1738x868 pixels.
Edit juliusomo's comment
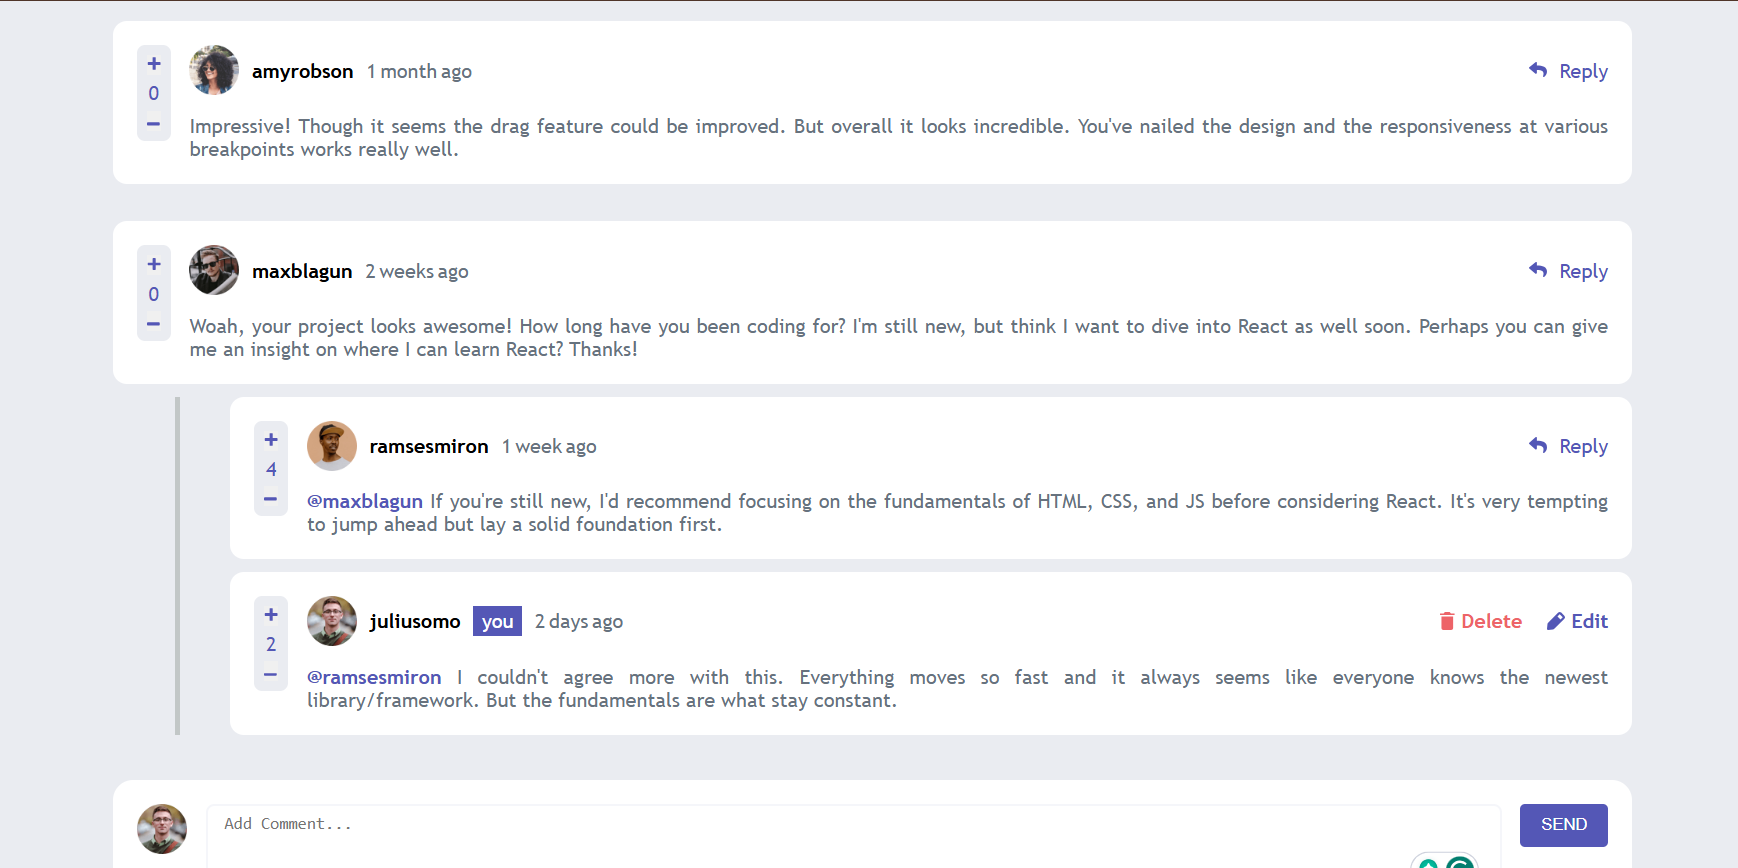tap(1577, 621)
